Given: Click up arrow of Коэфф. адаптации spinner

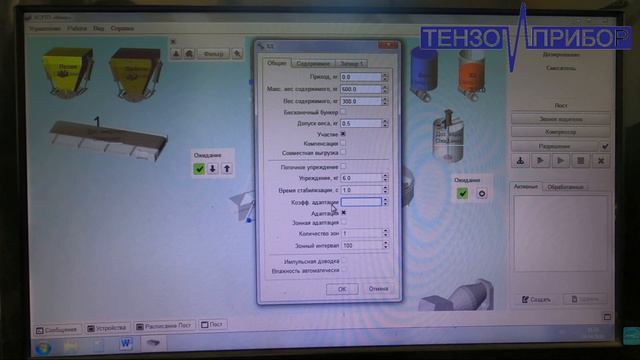Looking at the screenshot, I should pos(385,200).
